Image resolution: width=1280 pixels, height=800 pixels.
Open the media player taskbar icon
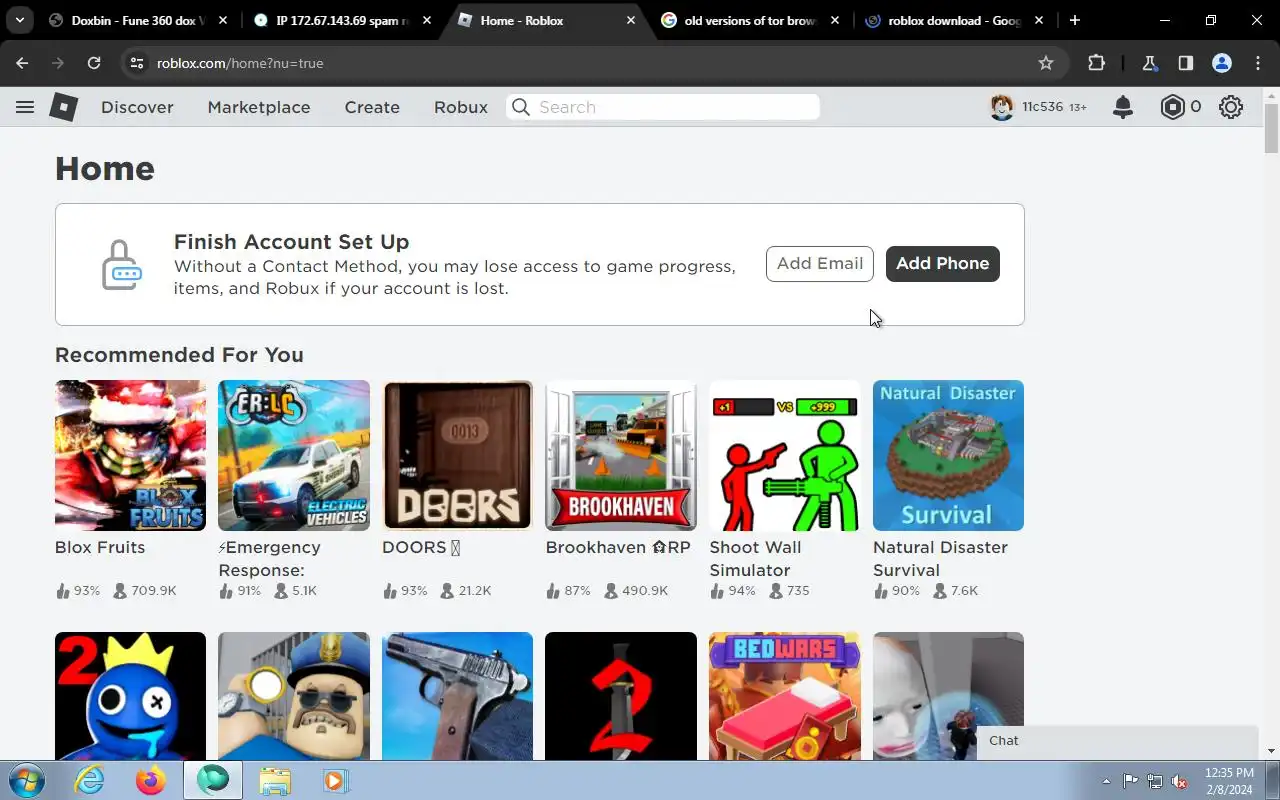tap(335, 780)
